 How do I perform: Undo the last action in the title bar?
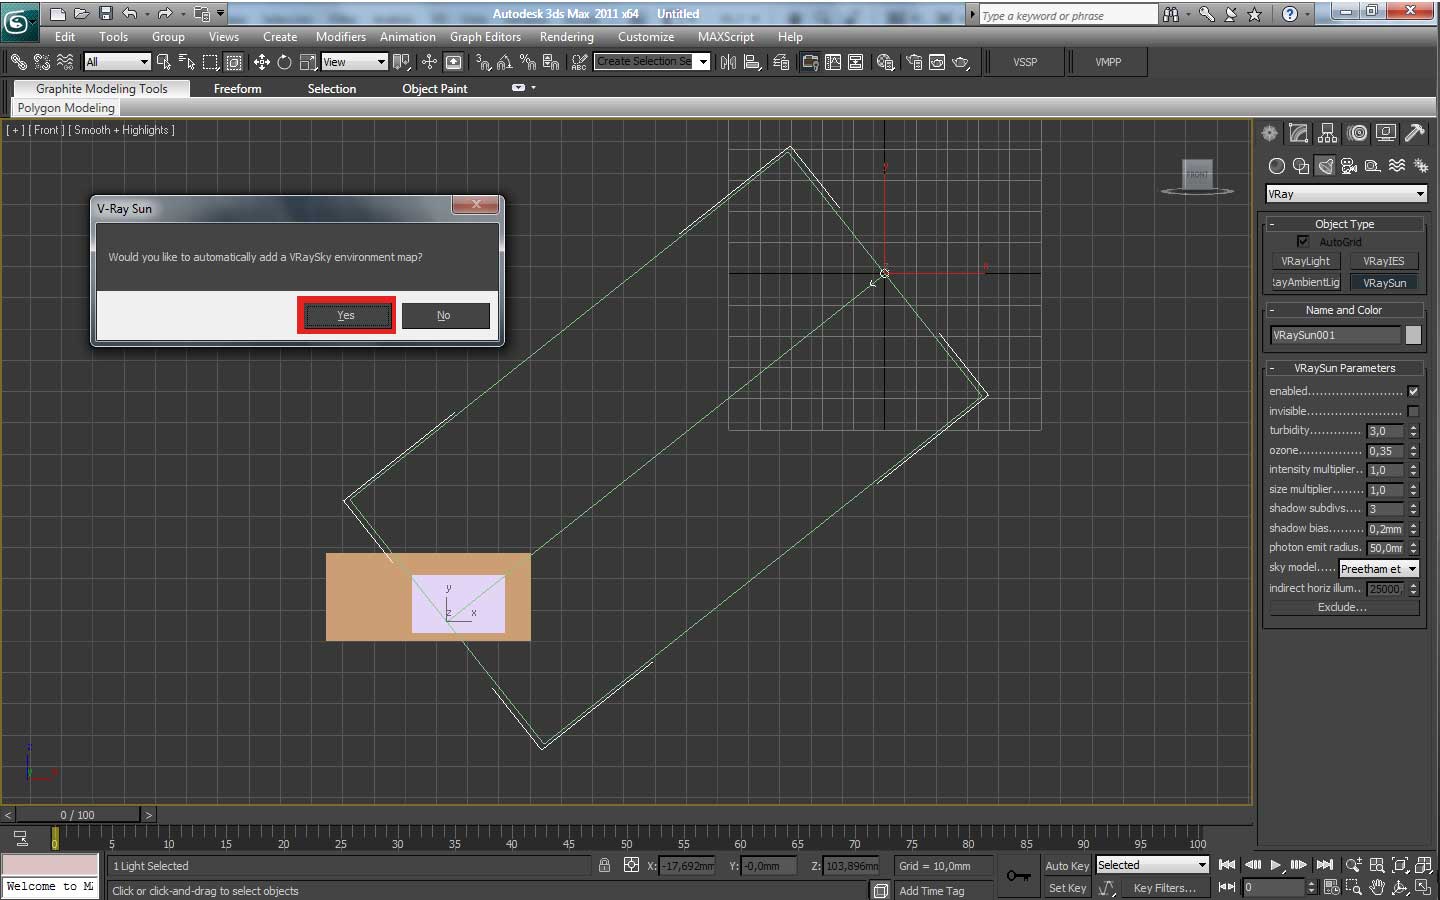click(130, 14)
